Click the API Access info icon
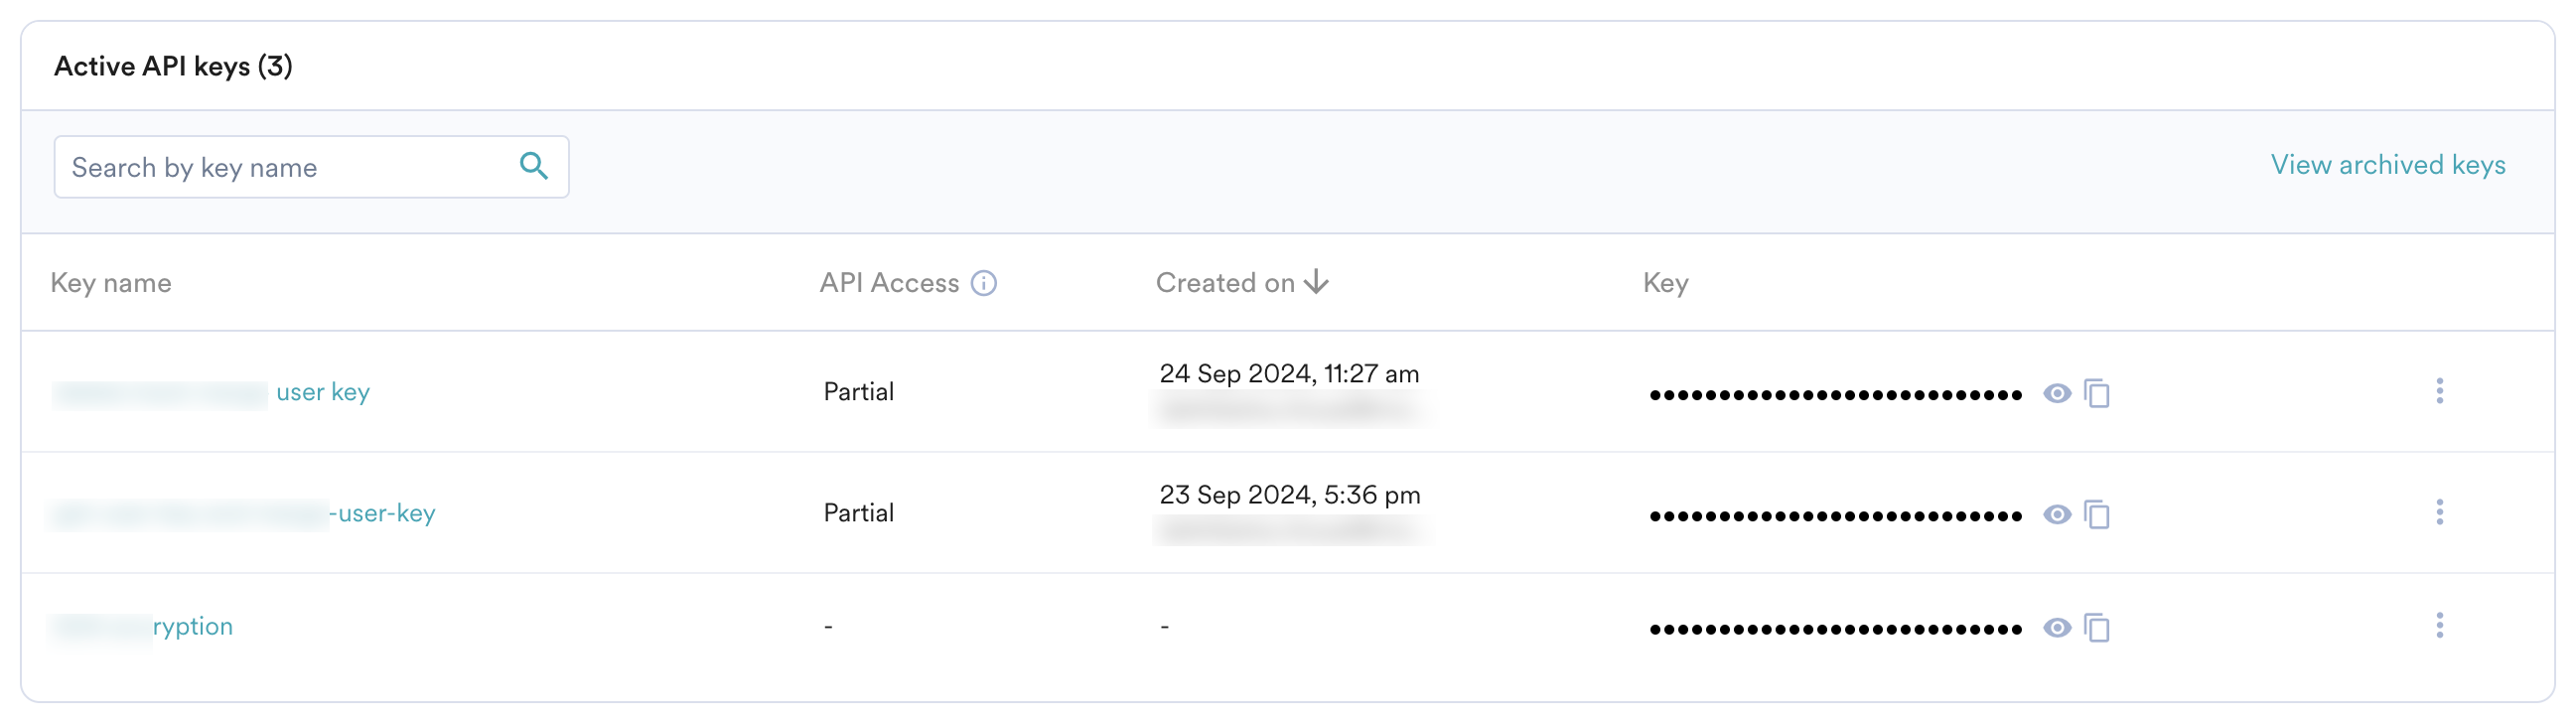The image size is (2576, 721). tap(984, 283)
